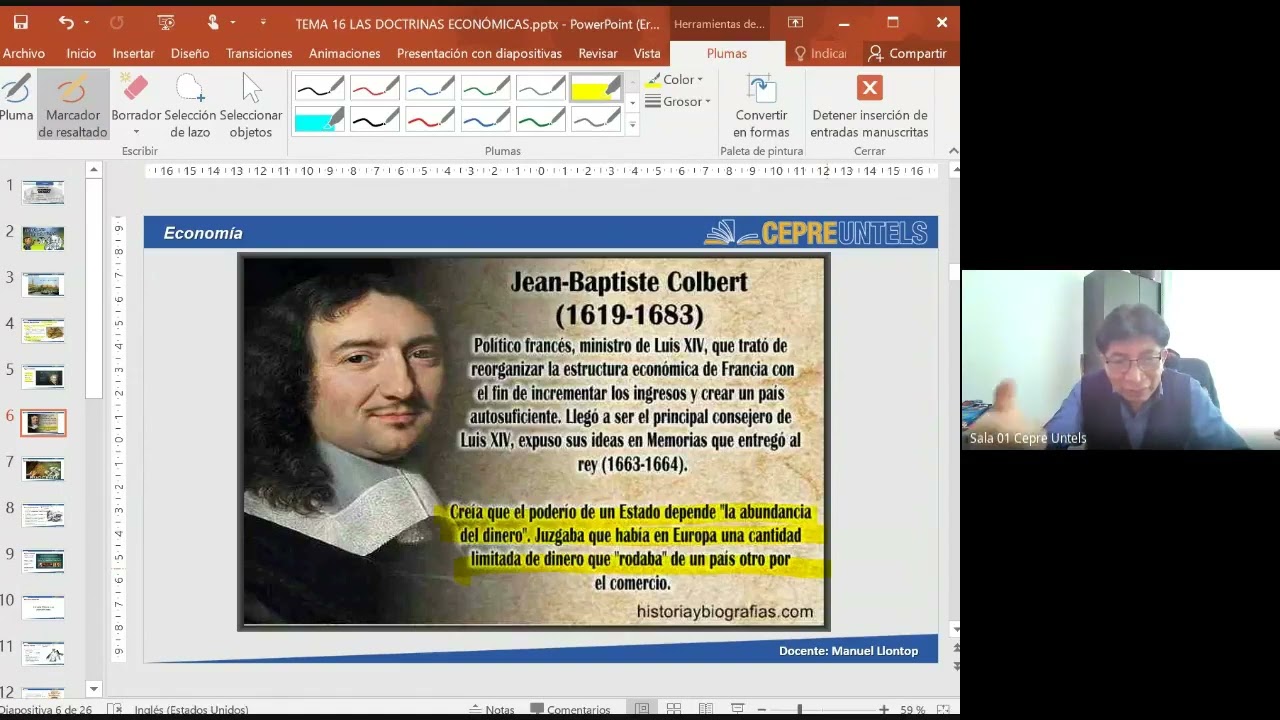Screen dimensions: 1280x720
Task: Switch to the Animaciones tab
Action: click(344, 53)
